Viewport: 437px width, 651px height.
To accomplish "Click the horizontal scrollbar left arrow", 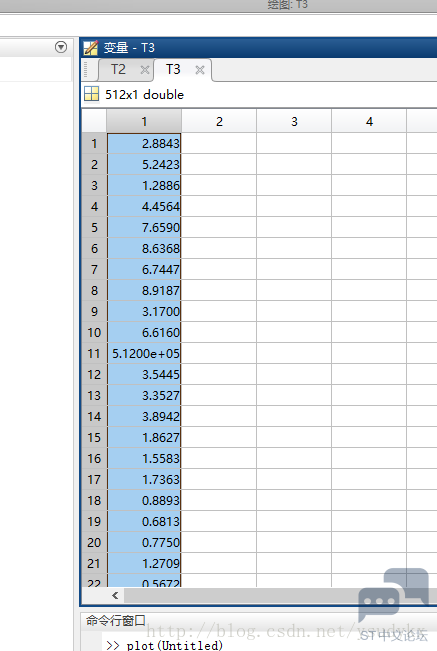I will tap(115, 596).
